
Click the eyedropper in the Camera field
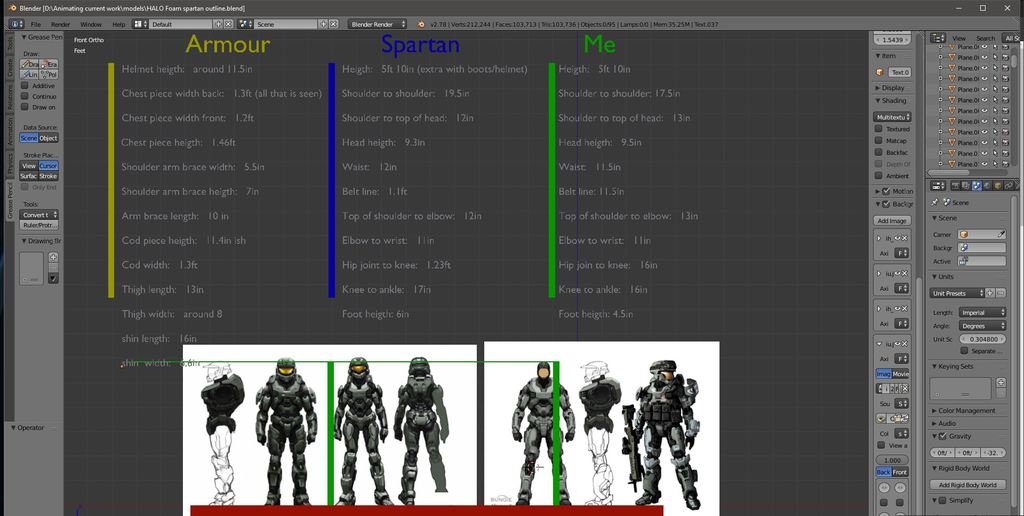coord(1000,234)
